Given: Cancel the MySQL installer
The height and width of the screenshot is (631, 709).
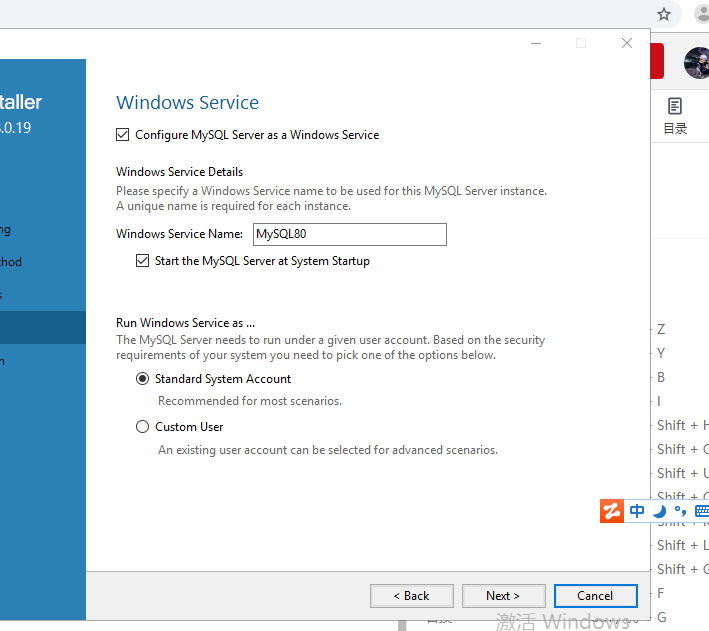Looking at the screenshot, I should tap(596, 596).
